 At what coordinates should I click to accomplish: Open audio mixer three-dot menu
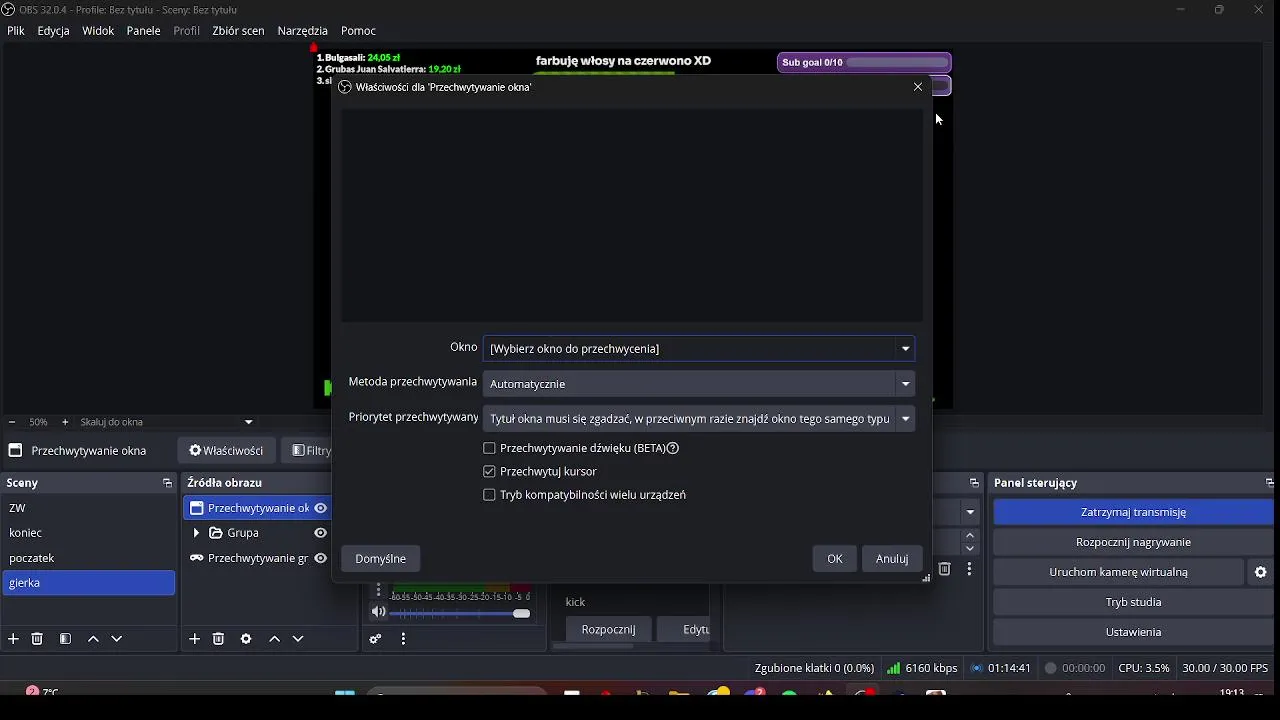click(x=403, y=639)
